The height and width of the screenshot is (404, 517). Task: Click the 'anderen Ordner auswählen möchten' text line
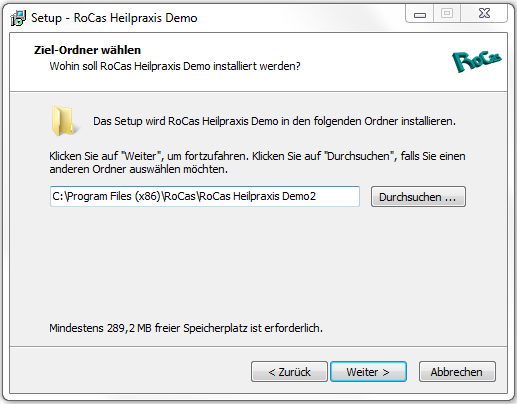click(139, 169)
